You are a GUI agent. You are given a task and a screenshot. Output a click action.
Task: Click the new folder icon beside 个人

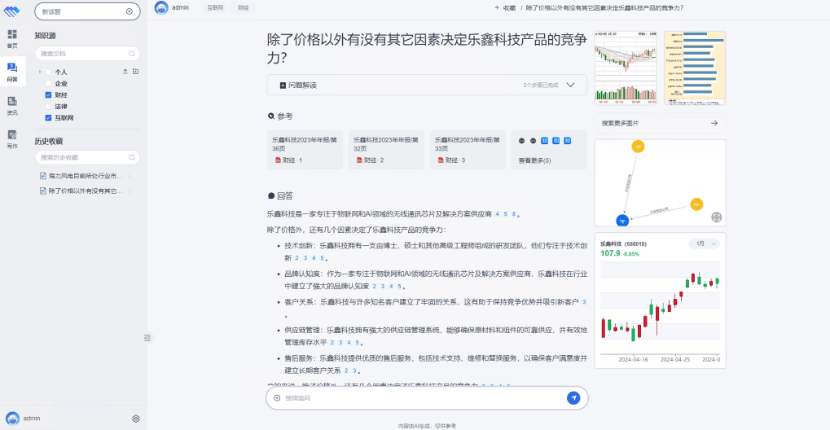[135, 72]
